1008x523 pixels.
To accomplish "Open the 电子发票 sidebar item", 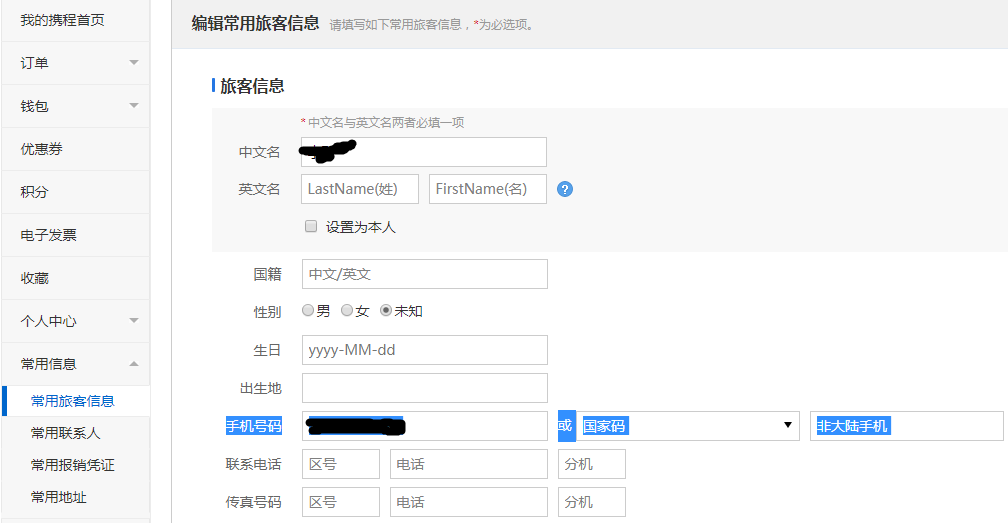I will (x=49, y=235).
